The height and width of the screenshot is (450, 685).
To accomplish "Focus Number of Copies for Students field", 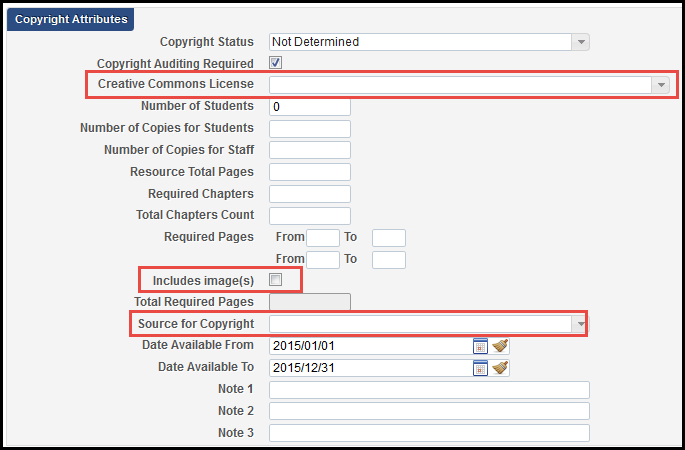I will (310, 129).
